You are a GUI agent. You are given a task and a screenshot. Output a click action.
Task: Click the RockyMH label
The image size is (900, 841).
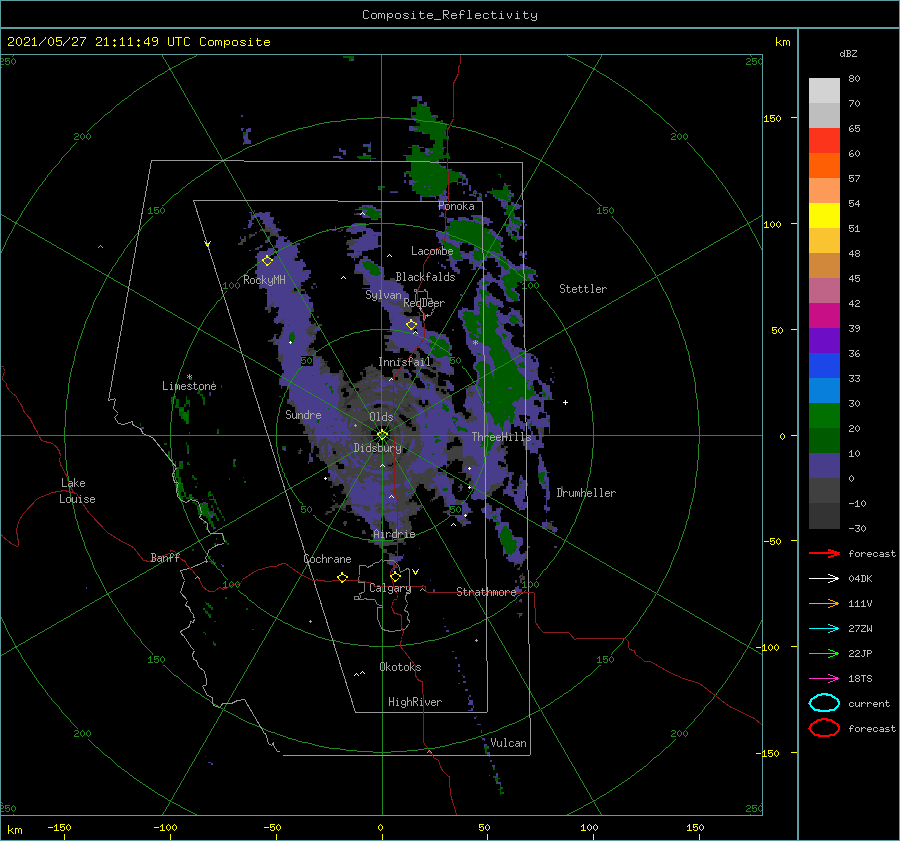coord(265,280)
